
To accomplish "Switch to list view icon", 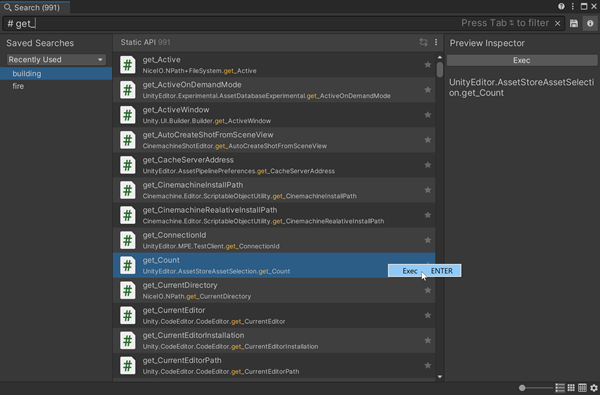I will click(560, 388).
